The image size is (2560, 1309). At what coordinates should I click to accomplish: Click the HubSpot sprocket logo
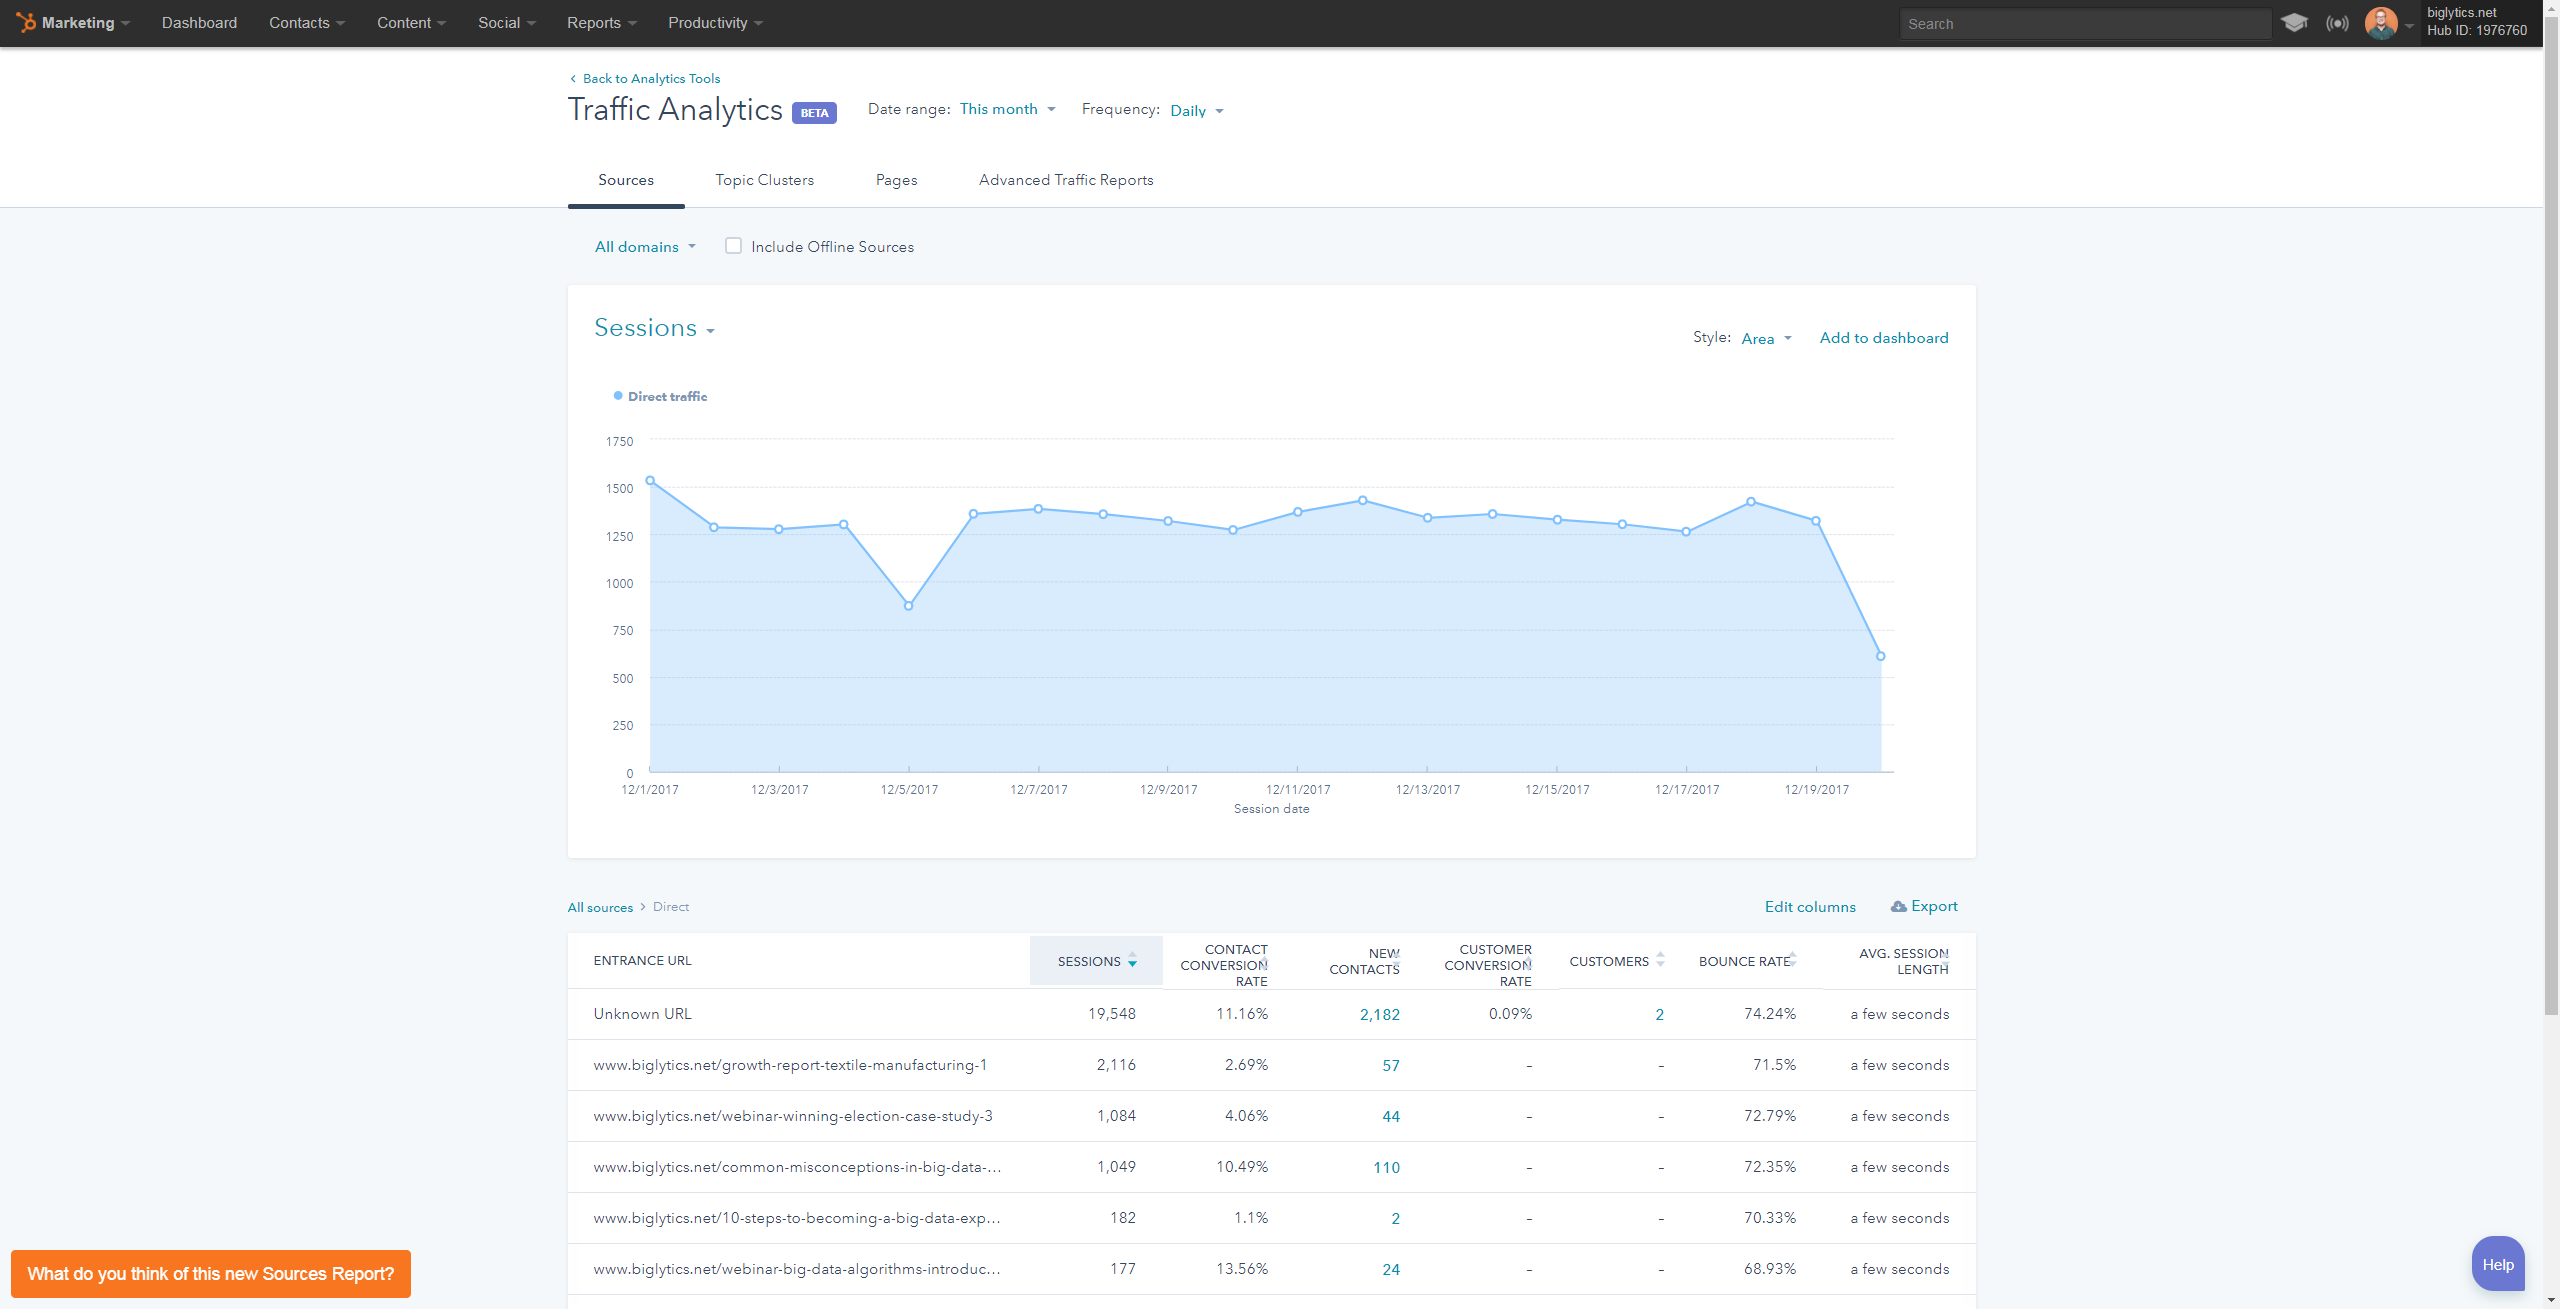(x=23, y=22)
